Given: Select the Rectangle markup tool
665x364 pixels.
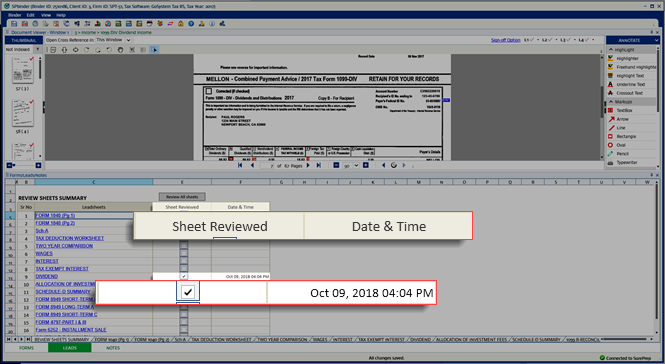Looking at the screenshot, I should pos(626,137).
